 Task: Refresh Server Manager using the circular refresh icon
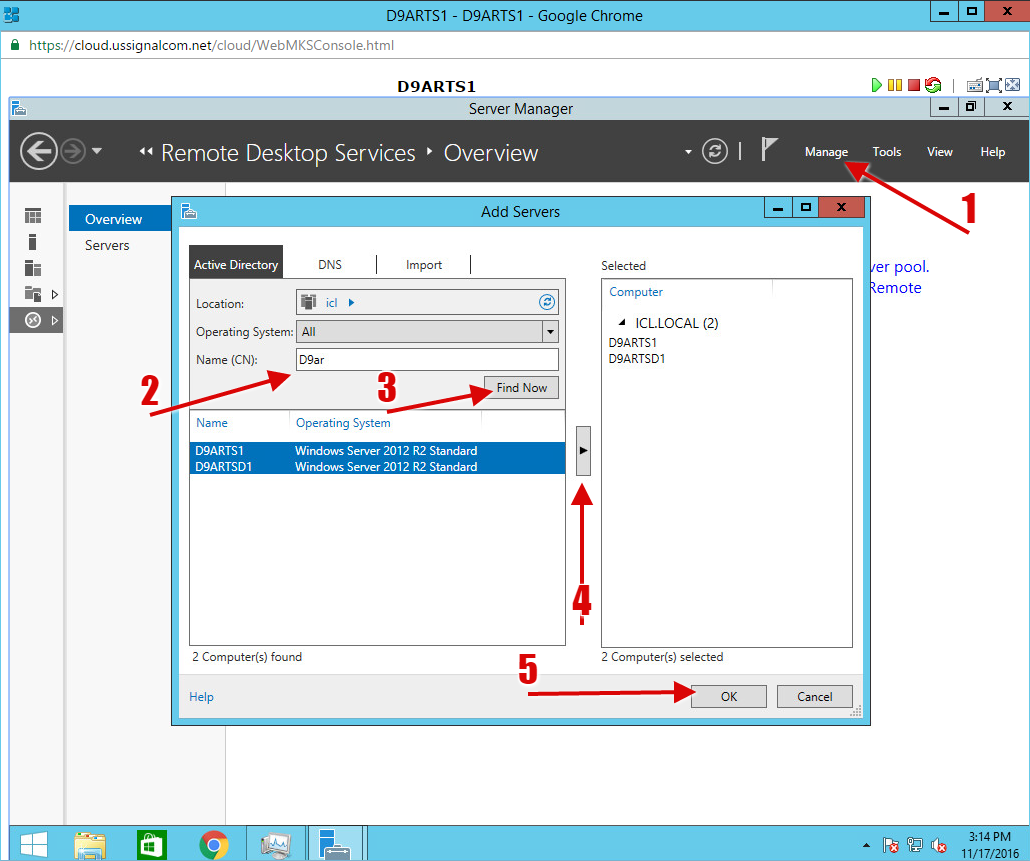click(715, 152)
